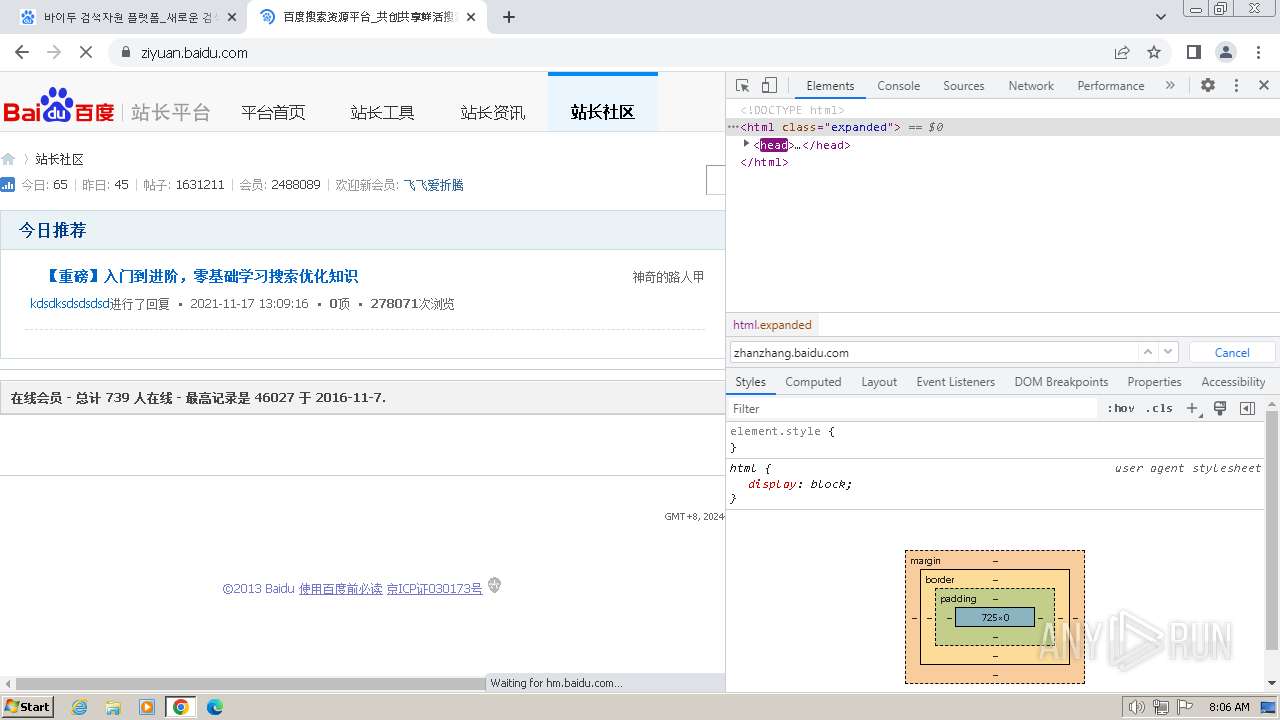1280x720 pixels.
Task: Close the 百度搜索资源平台 tab
Action: 471,17
